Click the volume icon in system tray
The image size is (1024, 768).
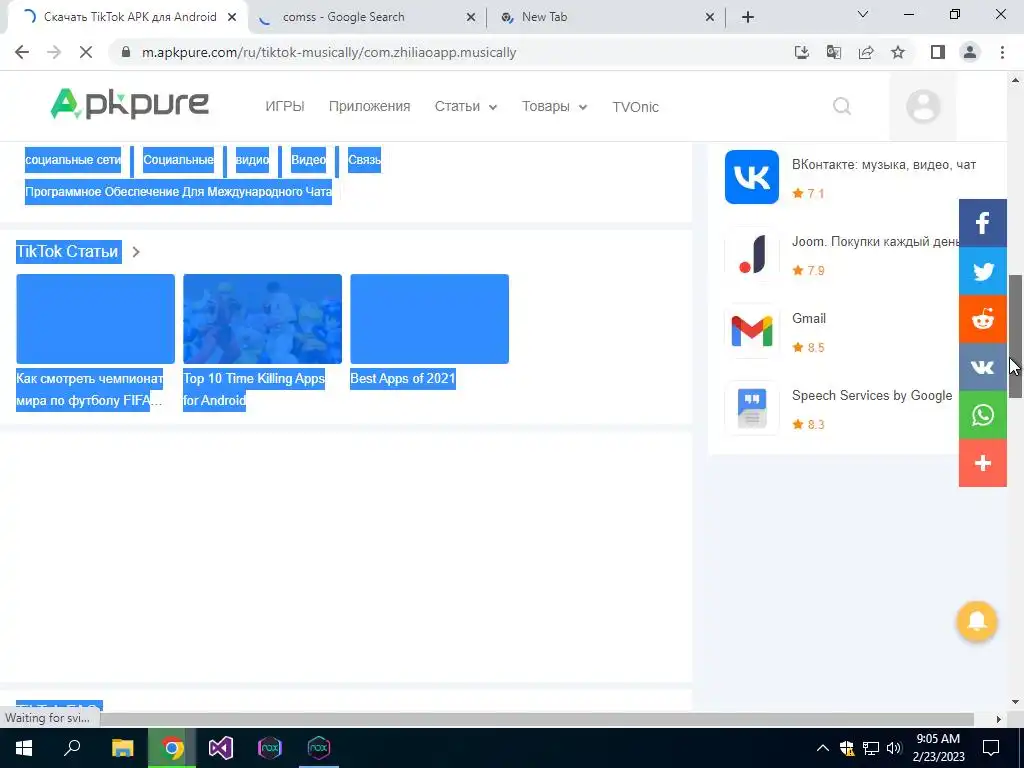[894, 748]
